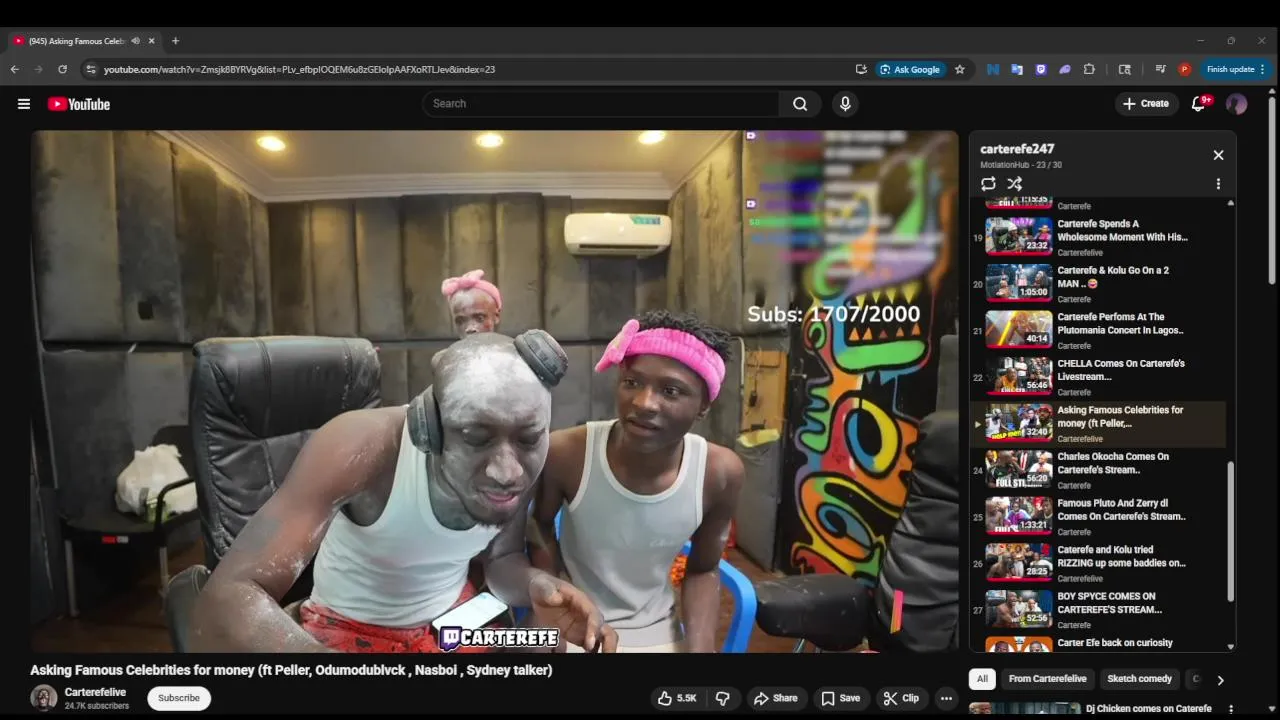Toggle playlist shuffle

pos(1014,184)
